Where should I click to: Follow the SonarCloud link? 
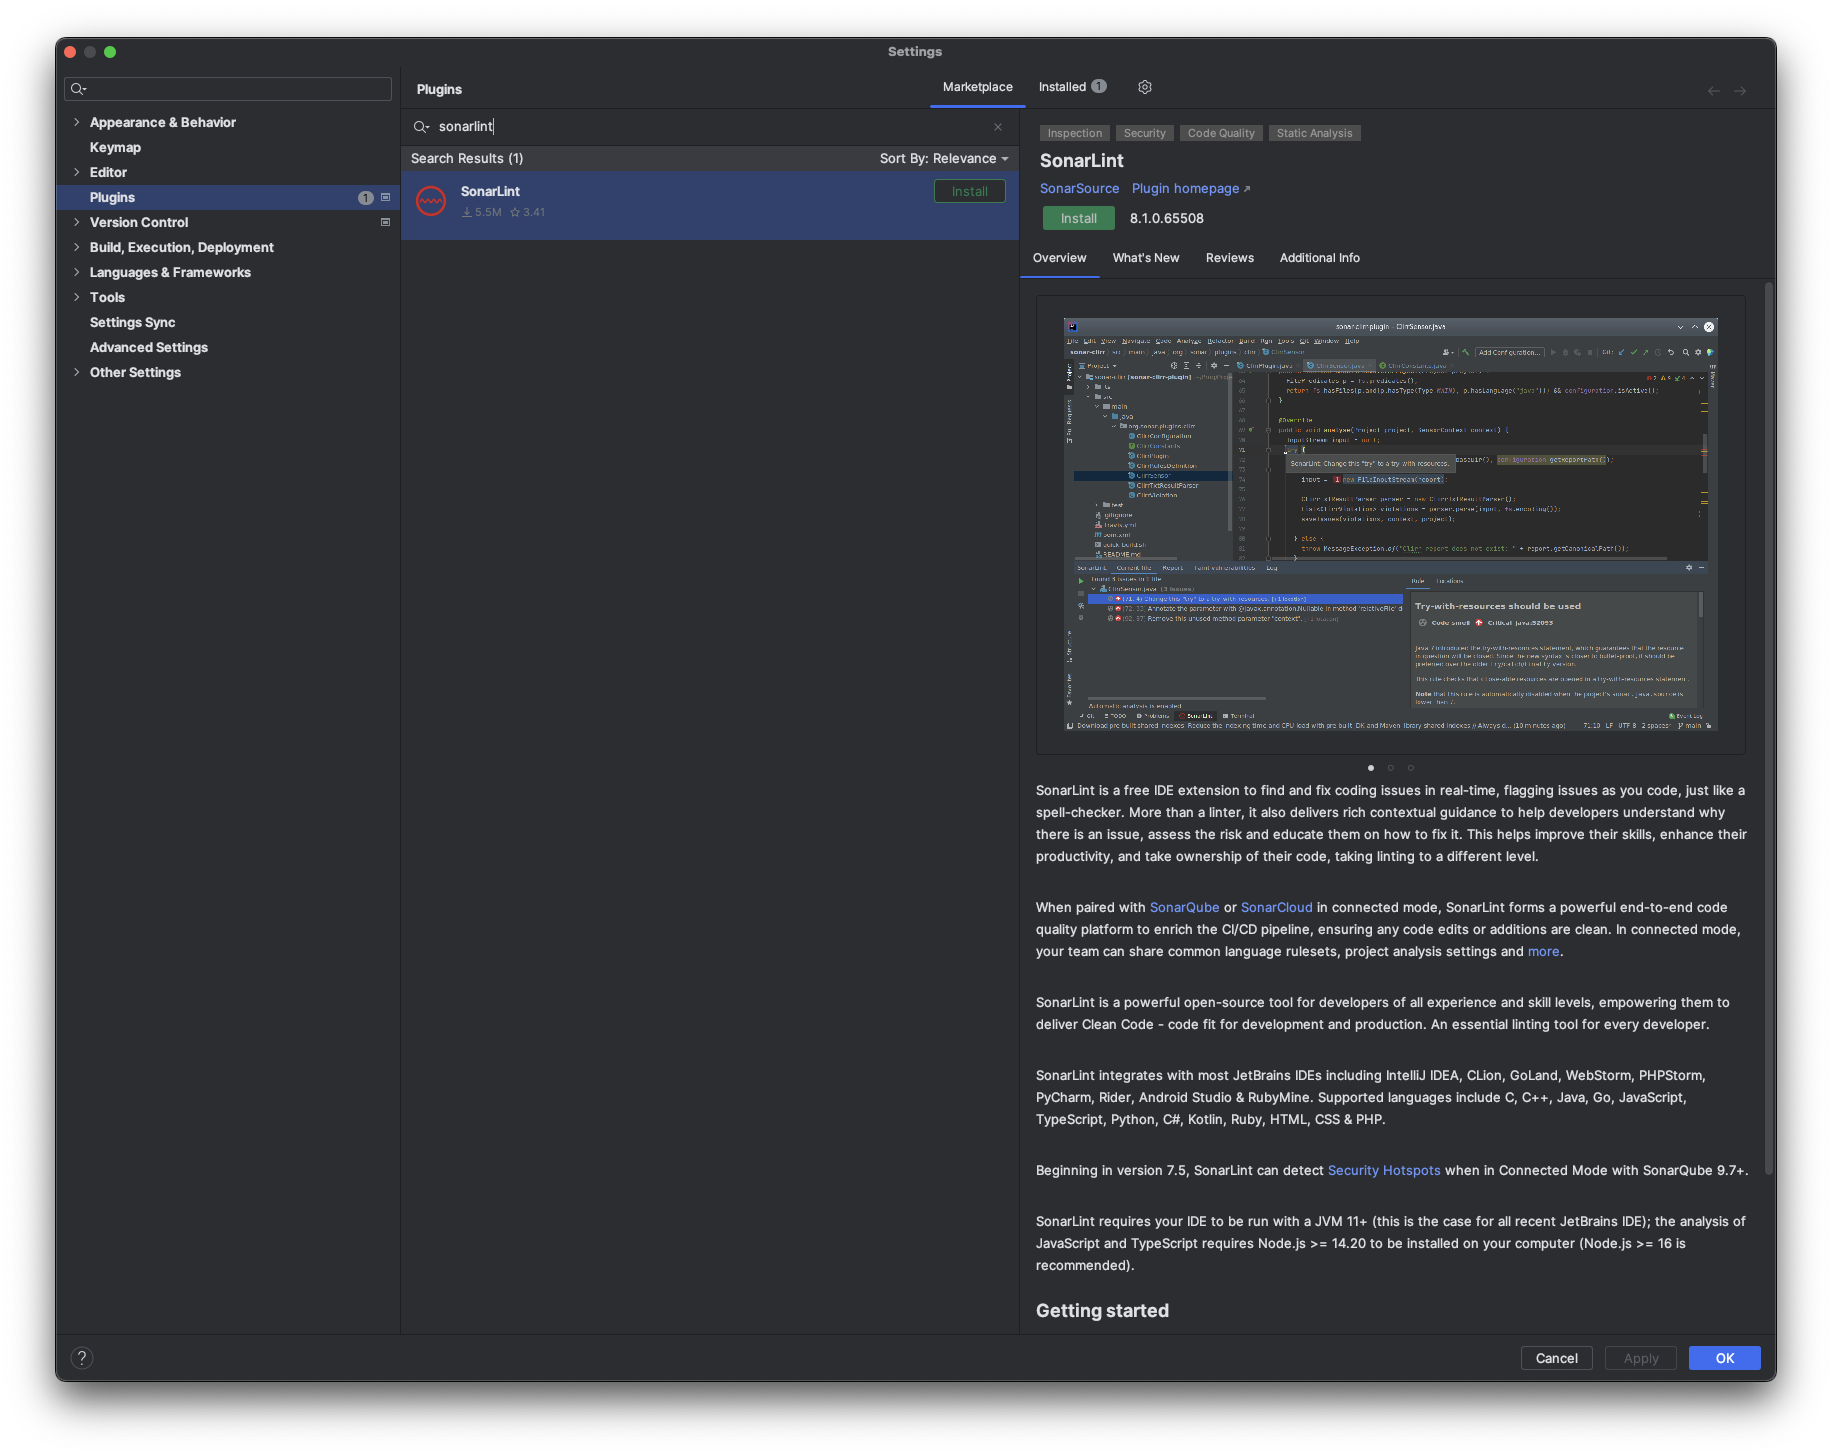(1276, 907)
